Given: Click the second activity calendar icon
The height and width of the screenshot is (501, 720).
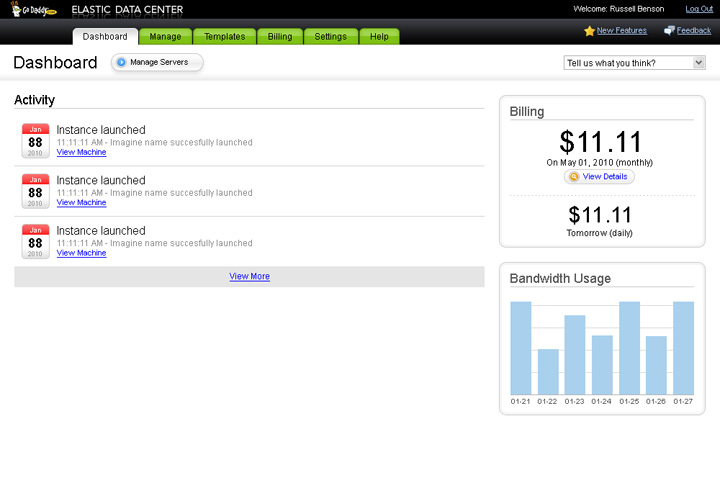Looking at the screenshot, I should click(35, 191).
